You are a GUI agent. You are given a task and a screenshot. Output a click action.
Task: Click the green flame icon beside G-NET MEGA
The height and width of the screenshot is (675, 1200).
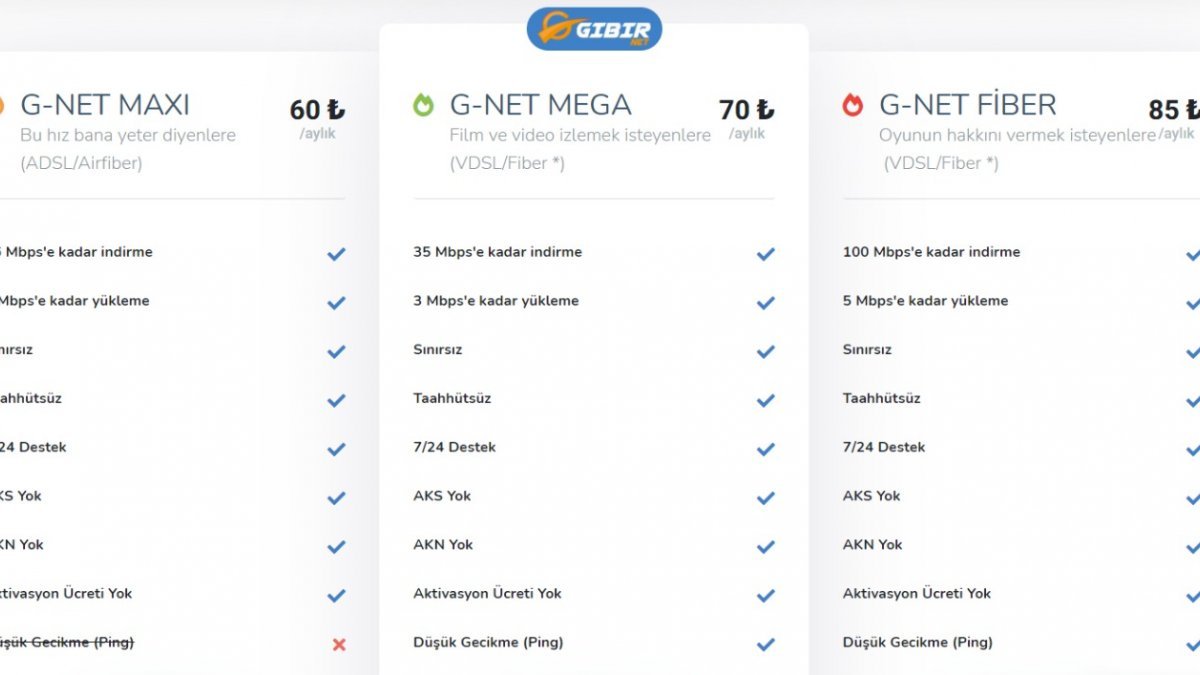pos(424,104)
